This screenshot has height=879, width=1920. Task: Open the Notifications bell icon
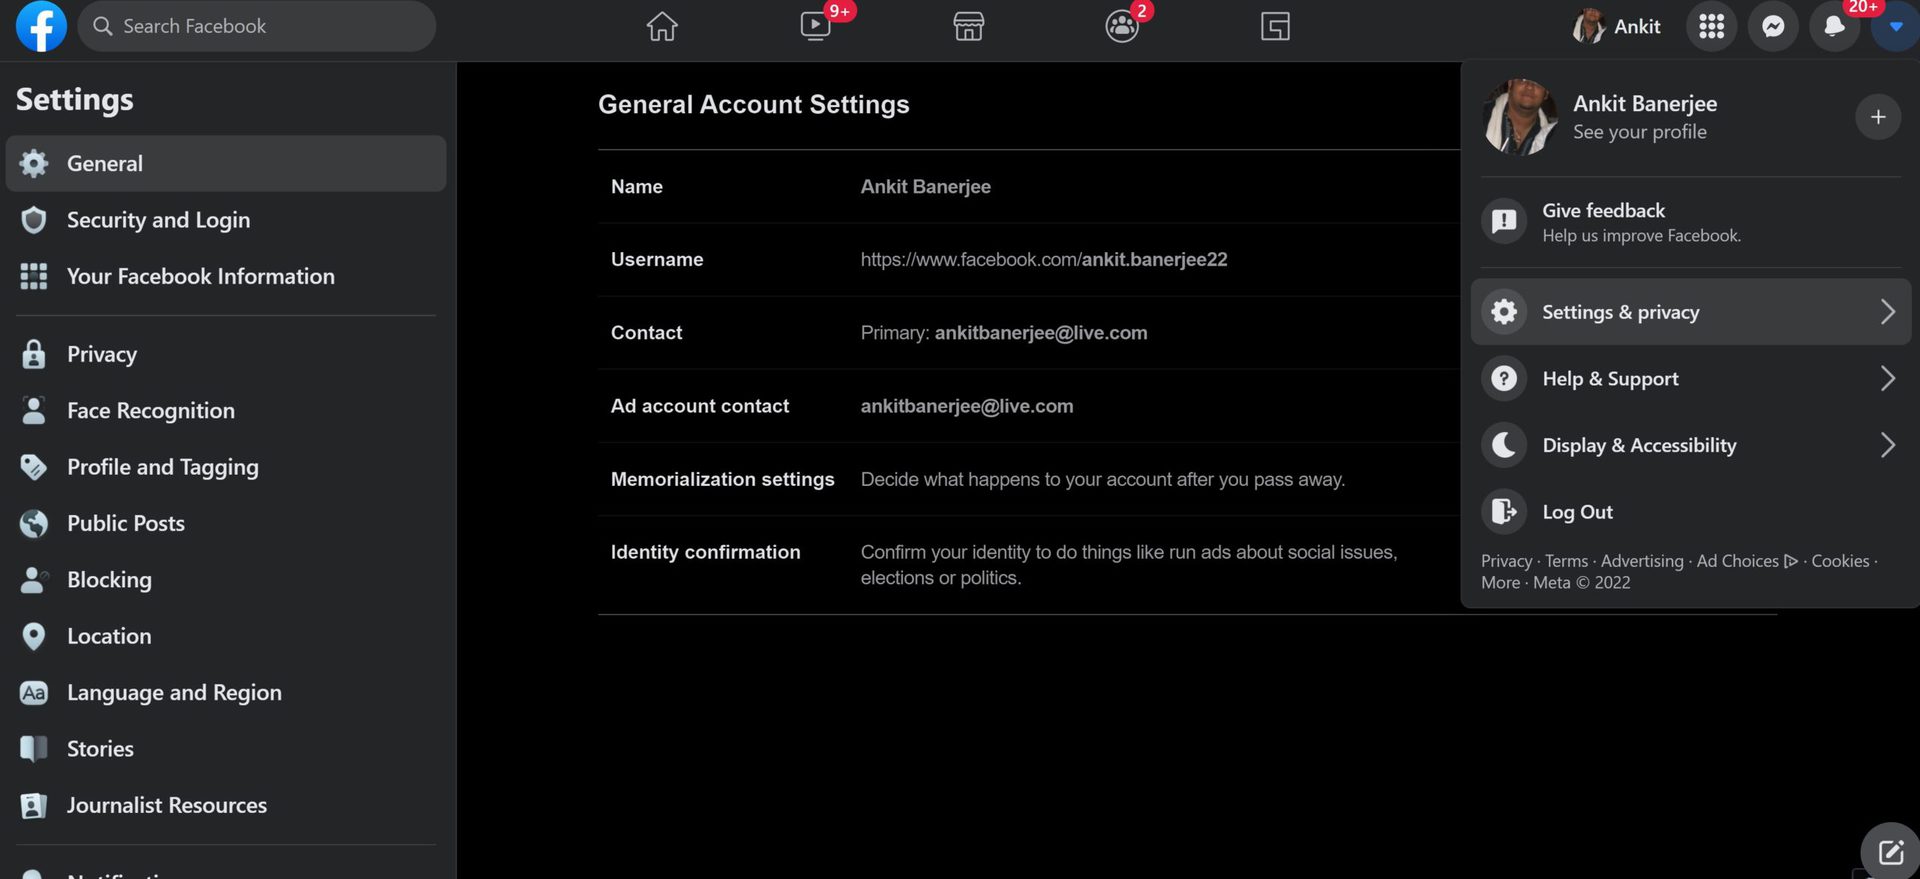click(x=1834, y=26)
